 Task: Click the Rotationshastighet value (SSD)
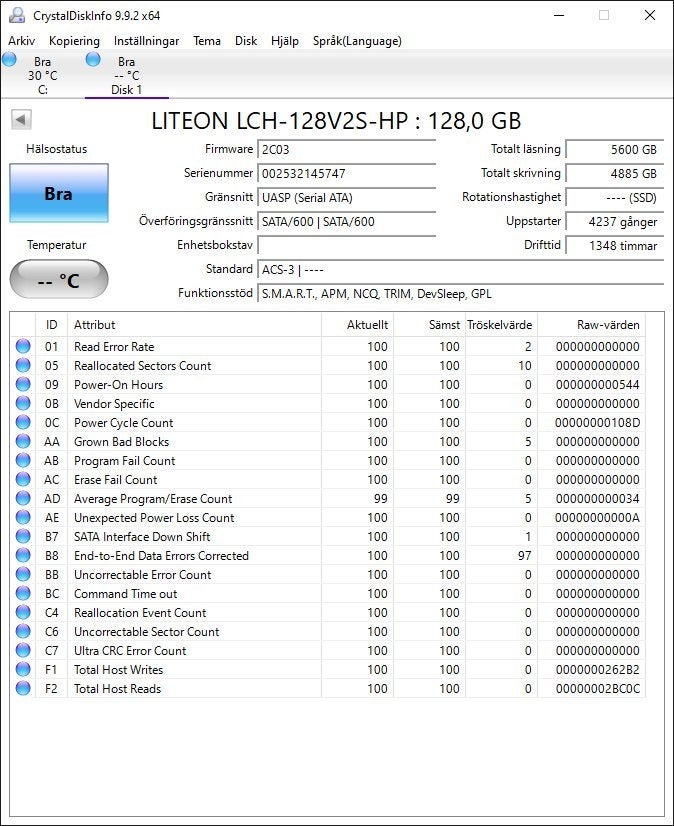(614, 198)
